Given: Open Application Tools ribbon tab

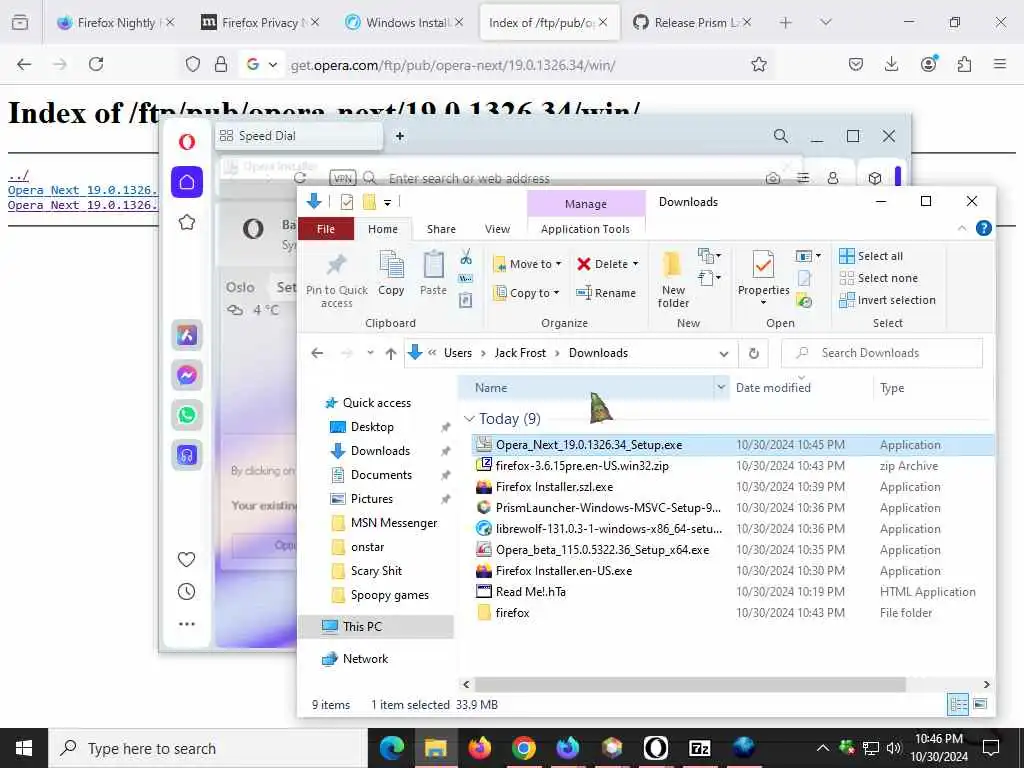Looking at the screenshot, I should tap(585, 229).
